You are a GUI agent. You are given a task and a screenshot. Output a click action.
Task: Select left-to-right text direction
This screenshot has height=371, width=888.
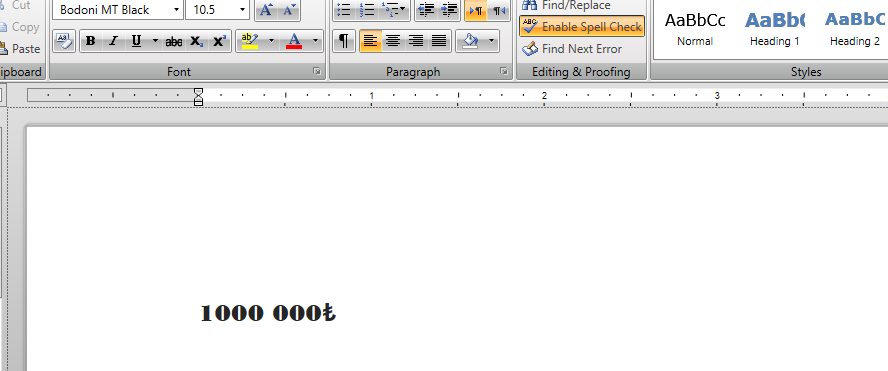coord(476,10)
